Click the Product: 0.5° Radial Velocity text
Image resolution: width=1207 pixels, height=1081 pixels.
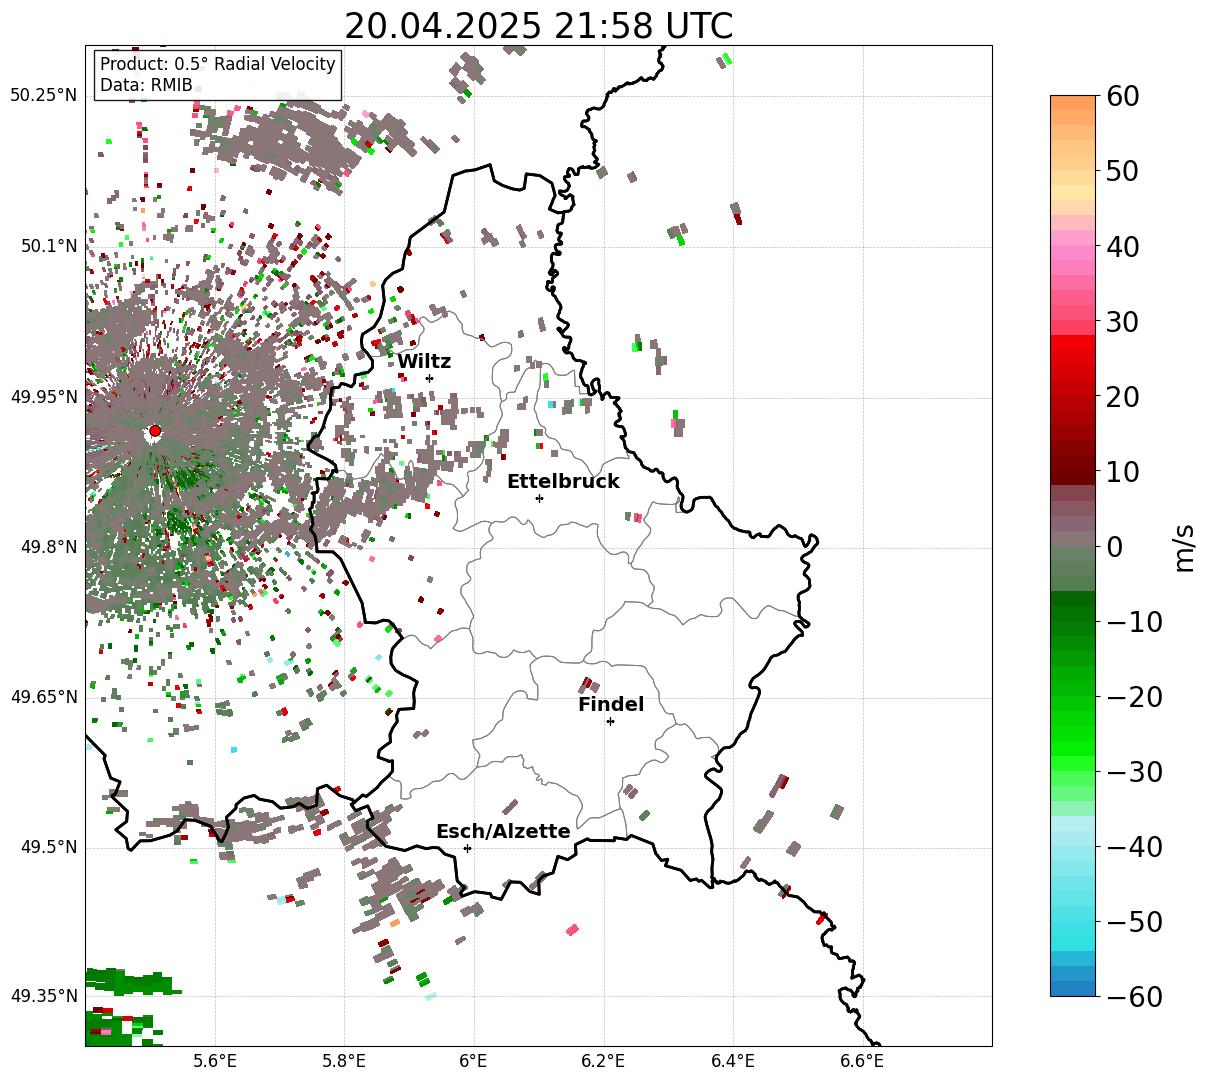click(218, 64)
